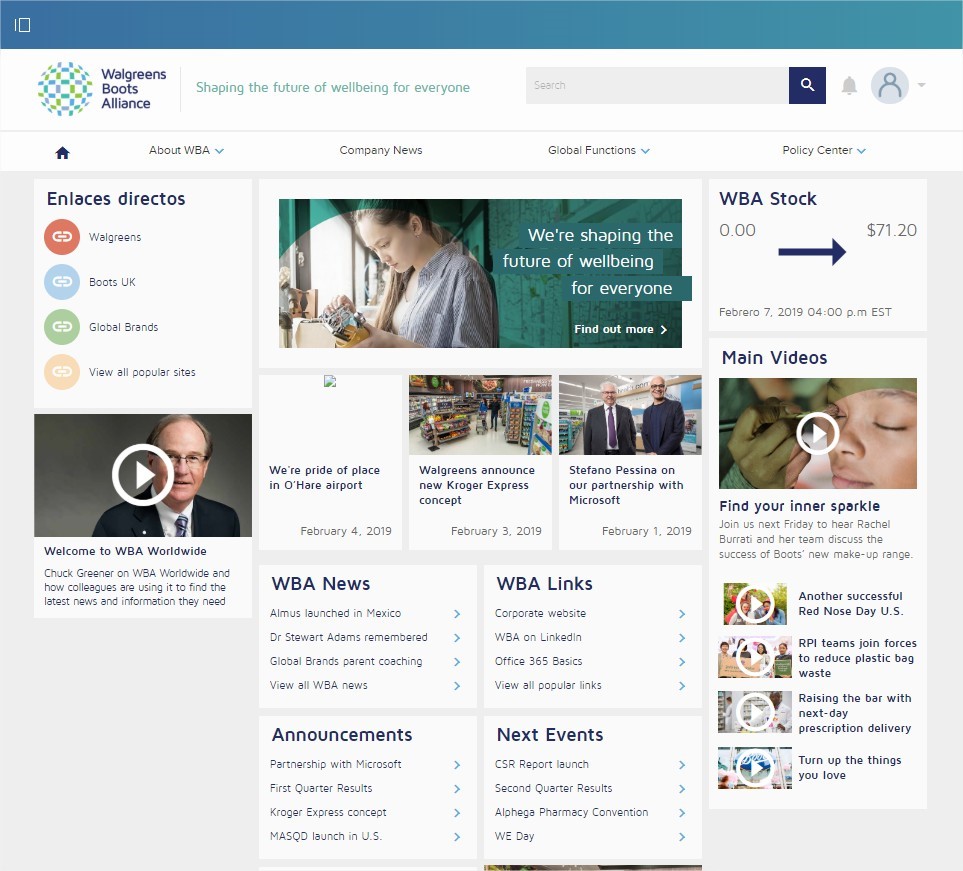The image size is (963, 871).
Task: Open the CSR Report launch event text
Action: (542, 764)
